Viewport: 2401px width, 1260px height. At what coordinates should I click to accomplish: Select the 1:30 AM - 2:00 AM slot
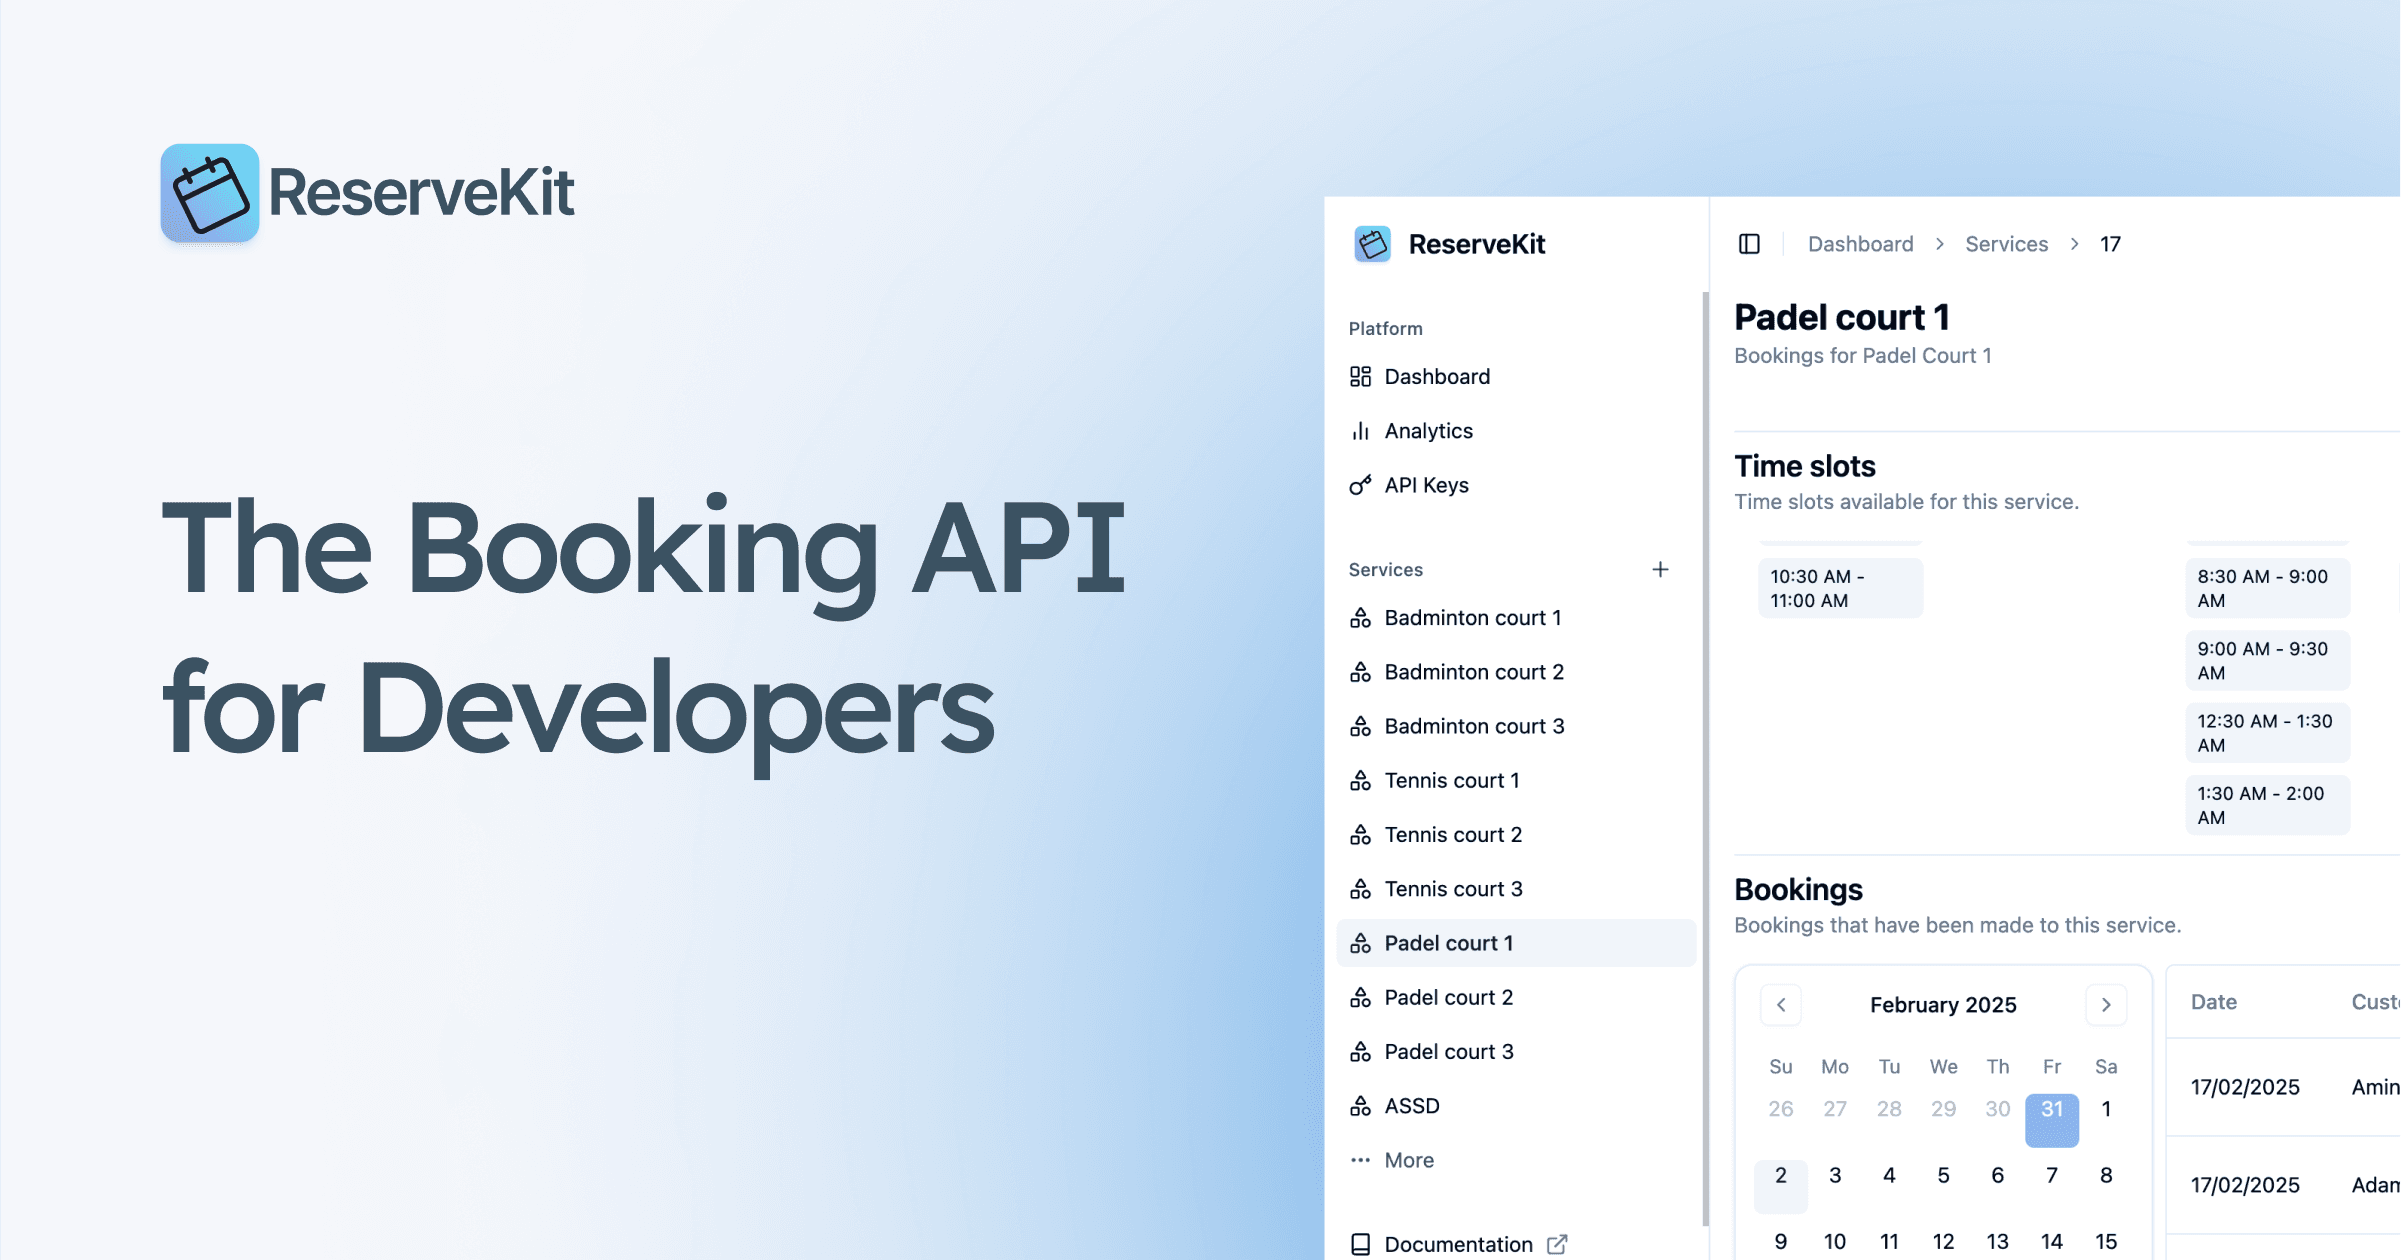coord(2267,805)
